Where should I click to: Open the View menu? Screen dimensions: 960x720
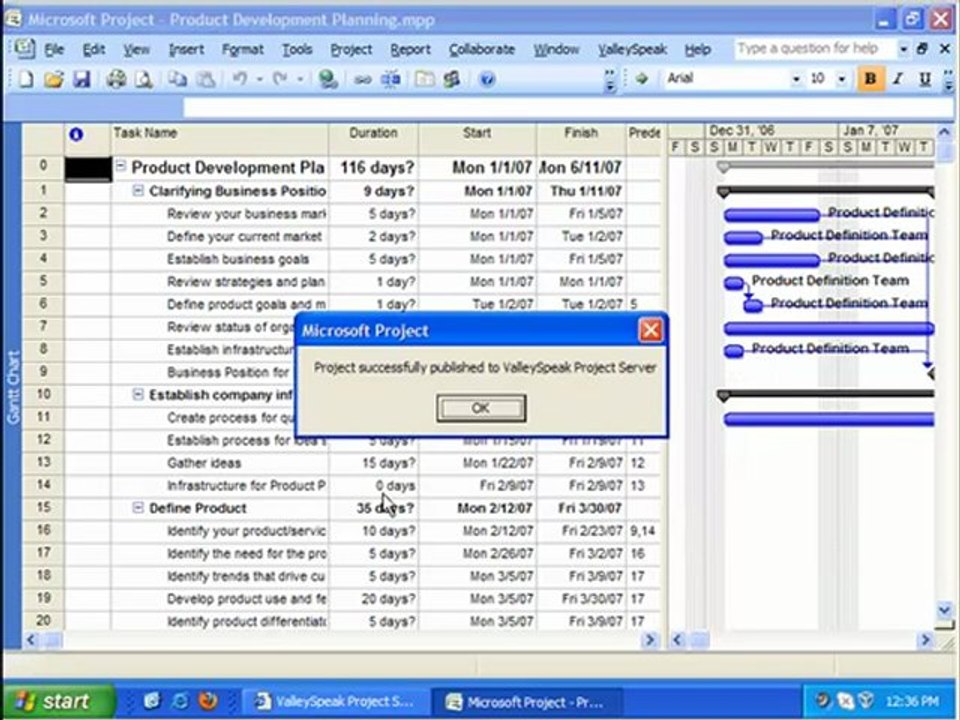pos(136,50)
